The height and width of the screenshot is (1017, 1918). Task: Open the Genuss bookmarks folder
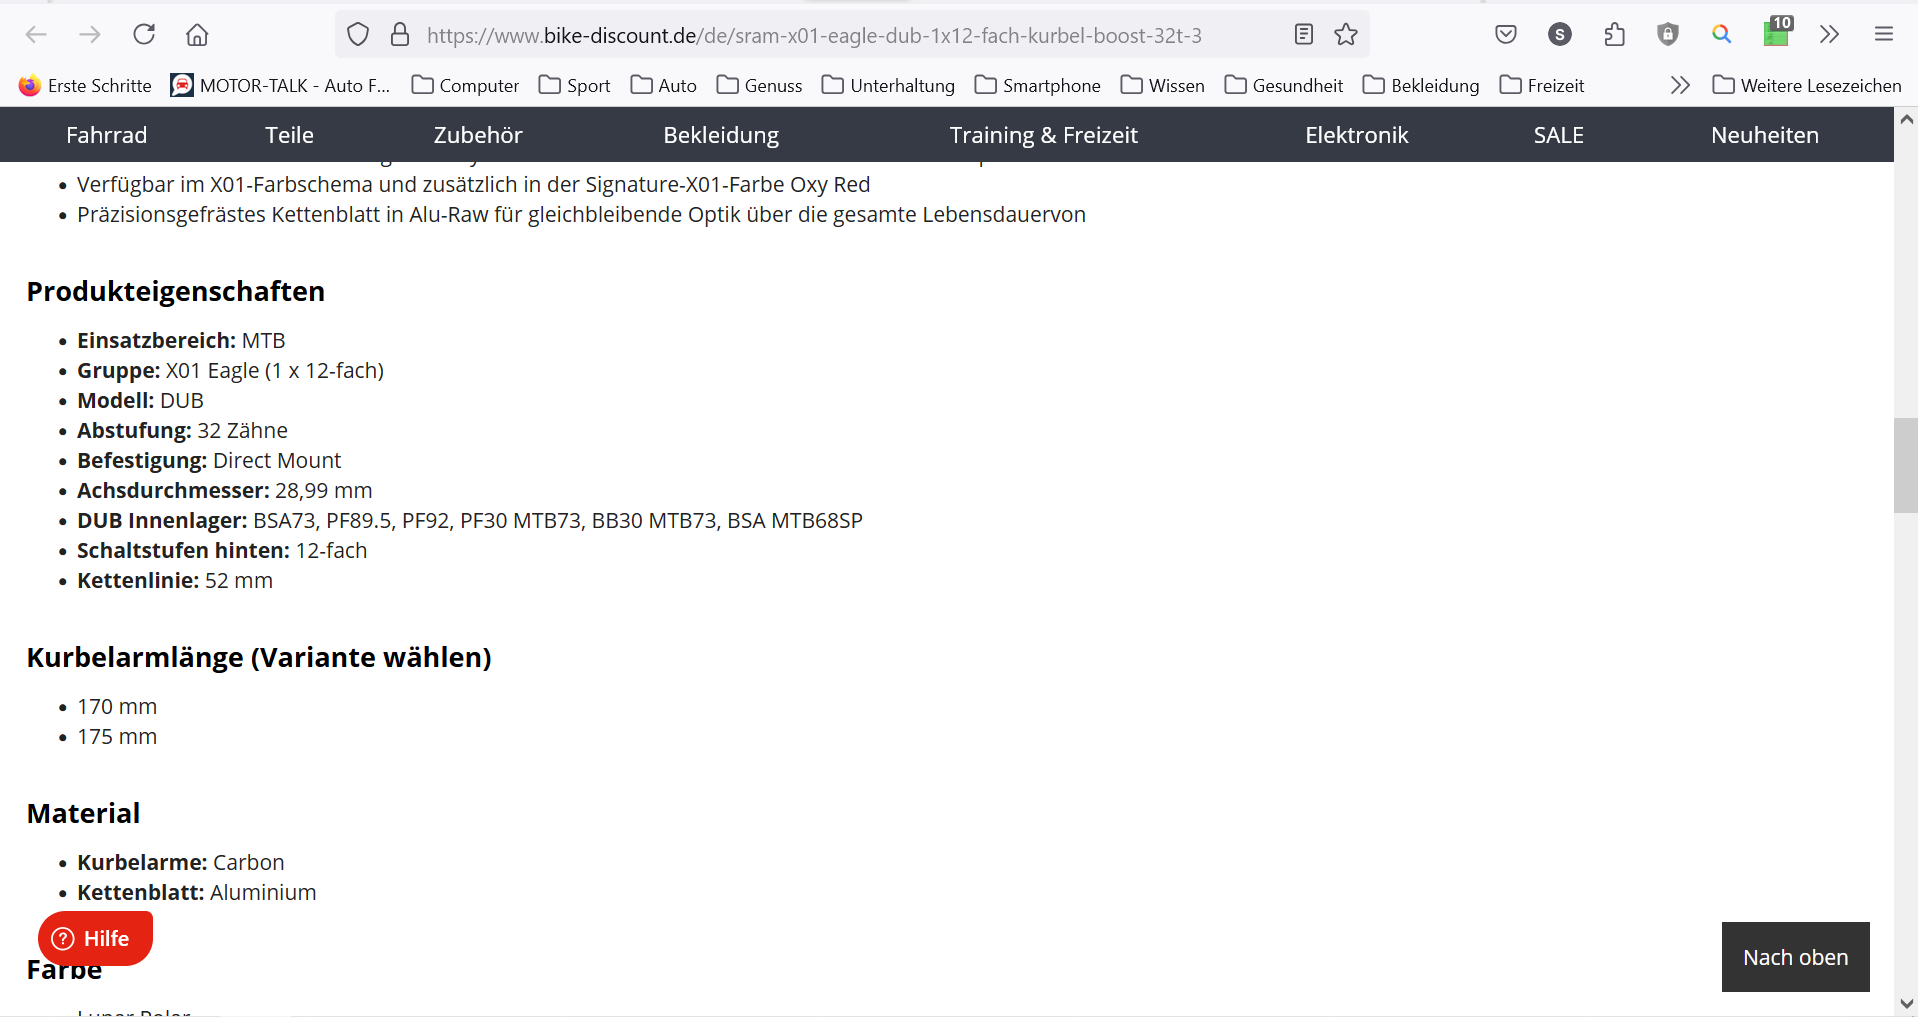(x=760, y=86)
